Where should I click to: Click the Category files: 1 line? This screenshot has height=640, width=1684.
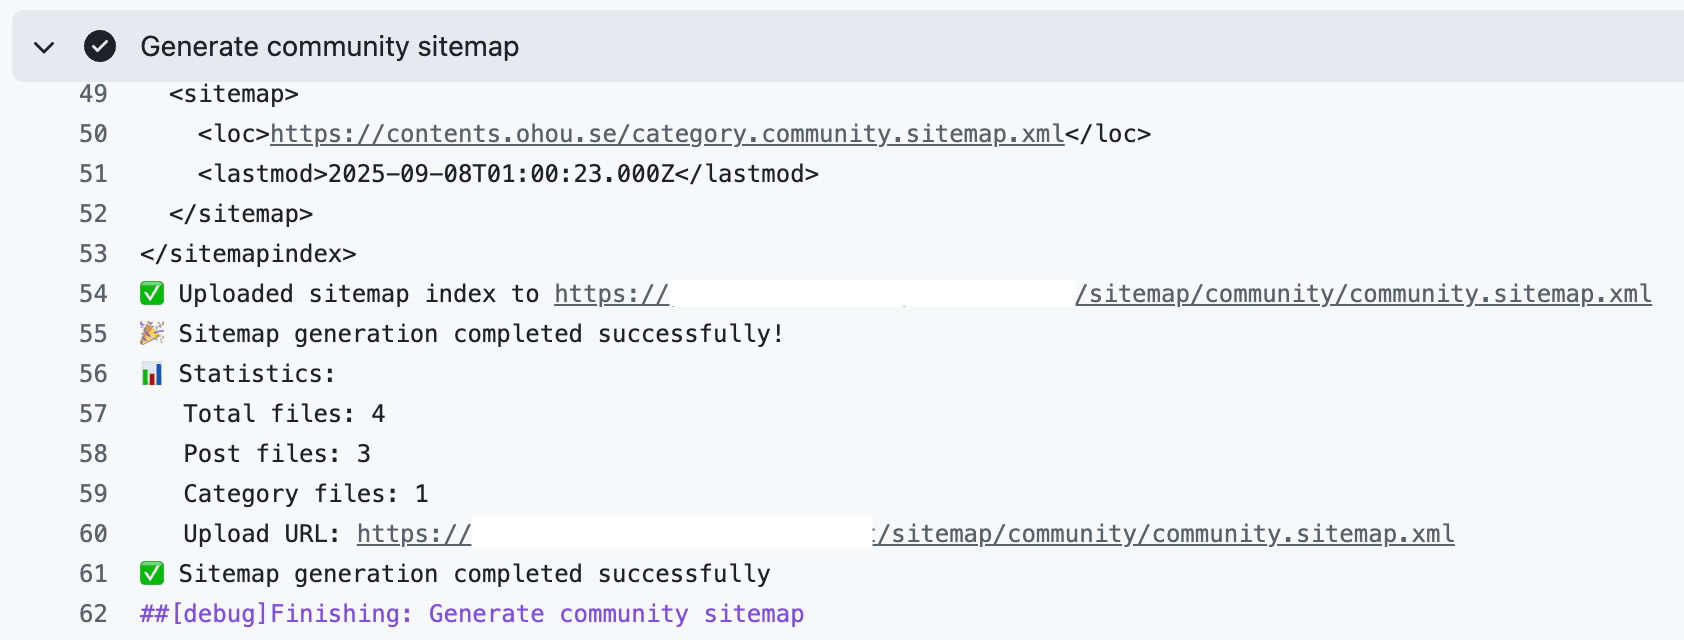point(305,494)
